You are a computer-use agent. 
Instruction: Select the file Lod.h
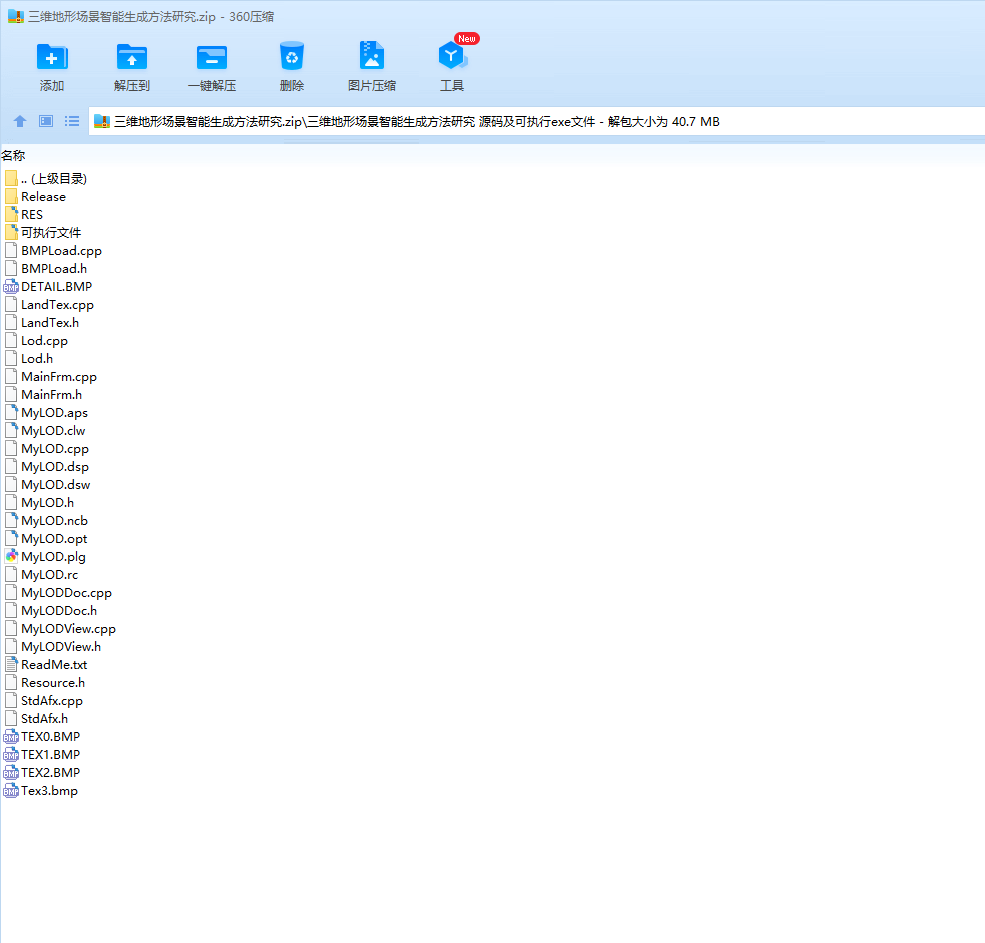(28, 359)
